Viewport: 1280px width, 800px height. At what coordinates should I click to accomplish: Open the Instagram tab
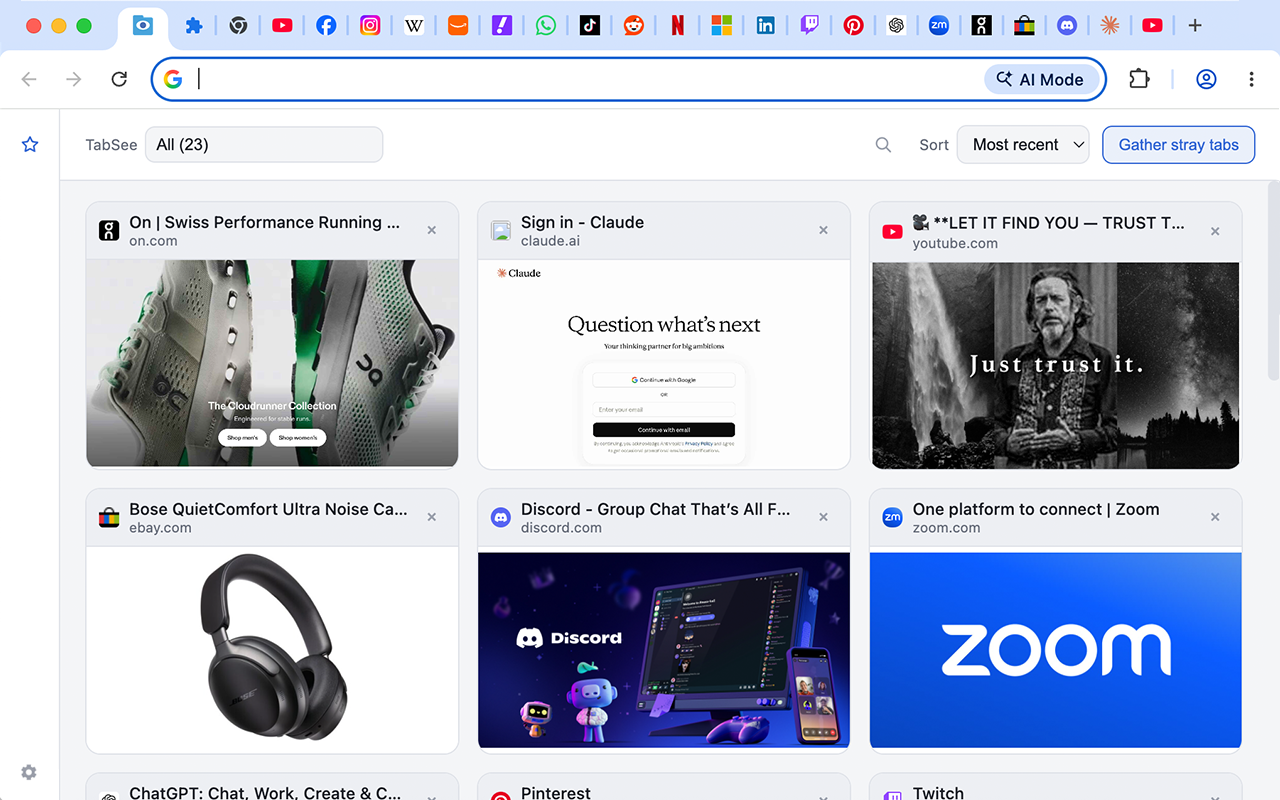[370, 26]
